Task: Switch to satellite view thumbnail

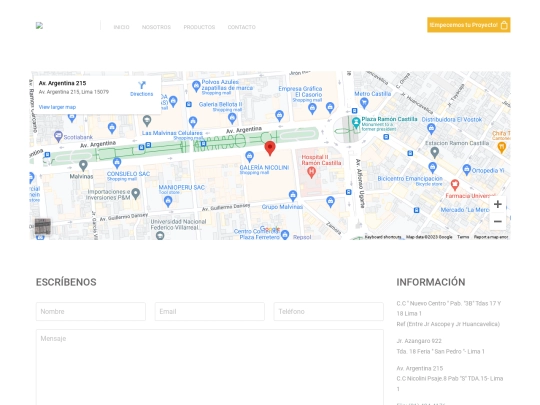Action: [x=43, y=226]
